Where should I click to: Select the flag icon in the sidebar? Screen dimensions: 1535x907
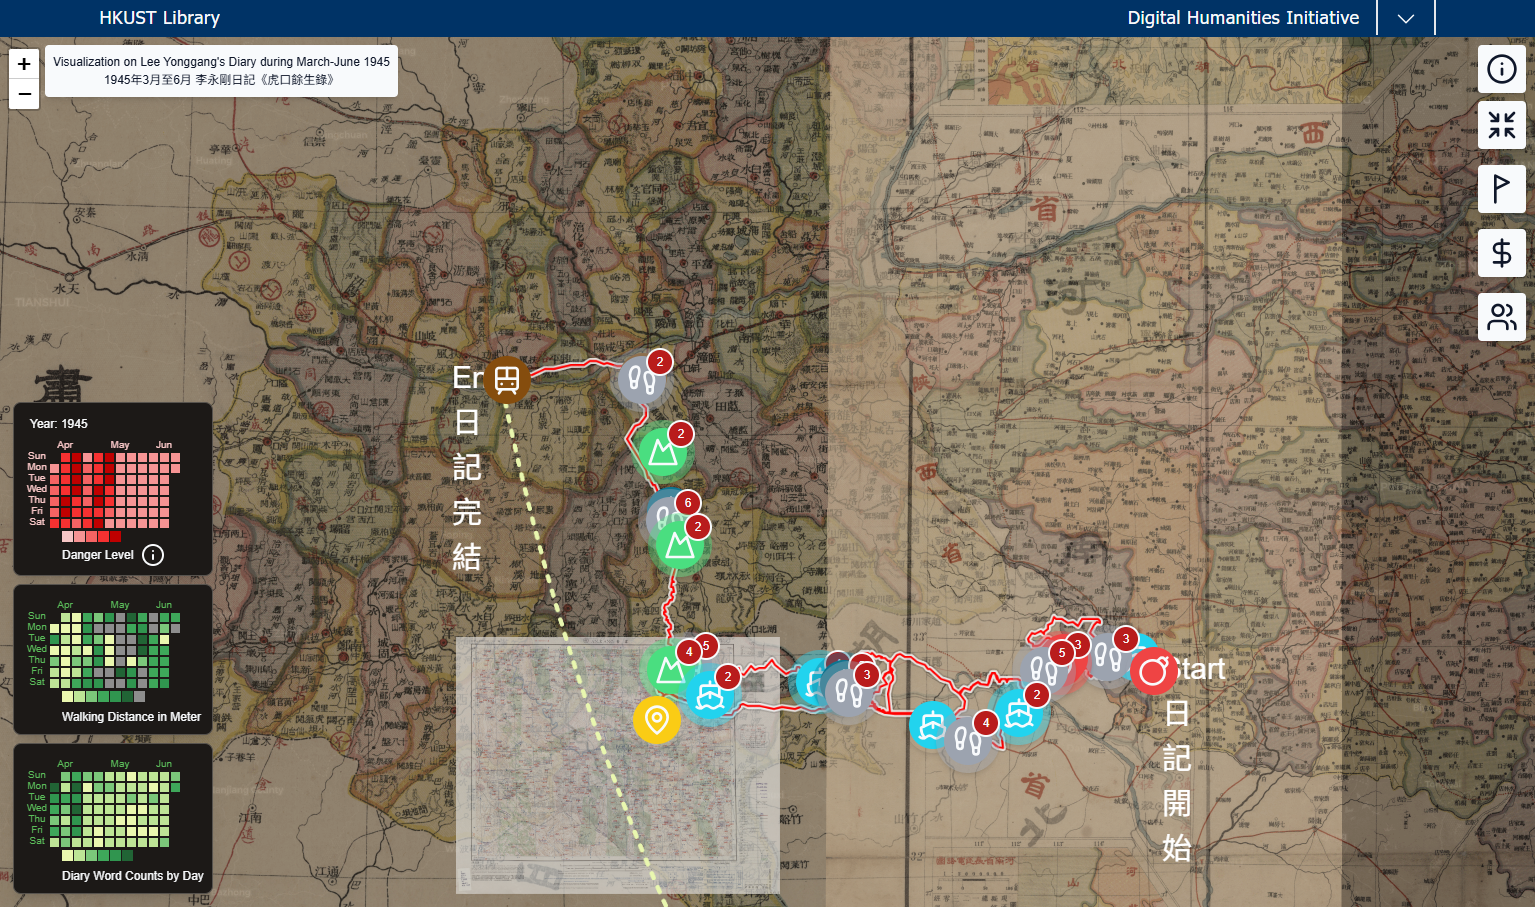tap(1502, 189)
